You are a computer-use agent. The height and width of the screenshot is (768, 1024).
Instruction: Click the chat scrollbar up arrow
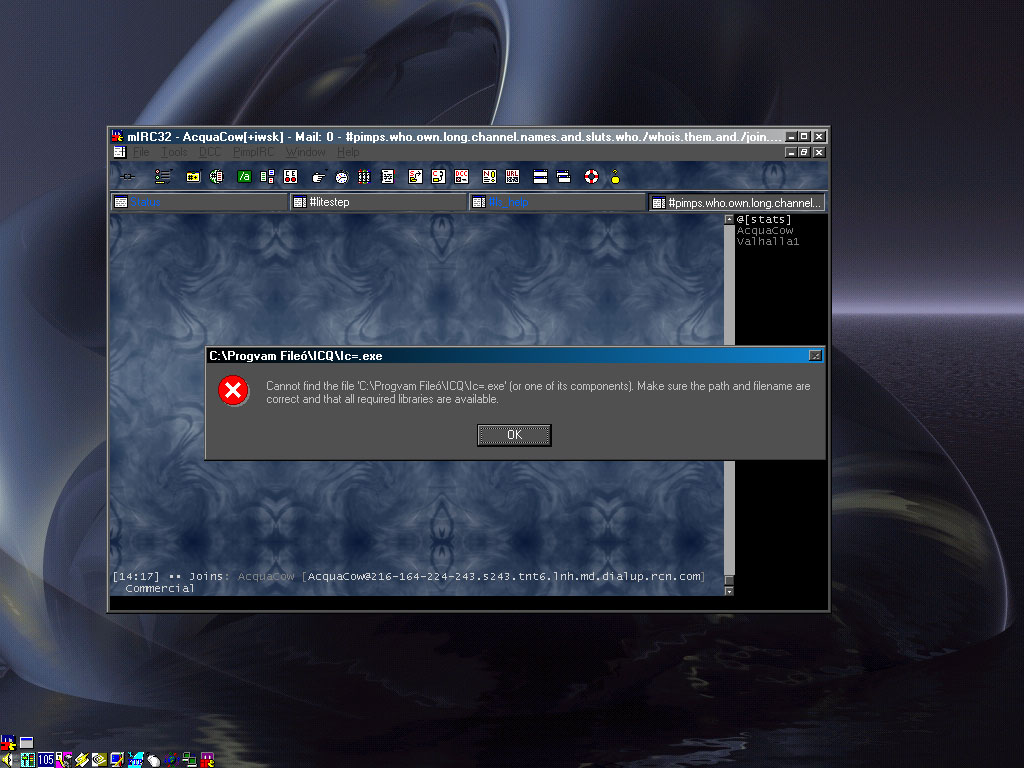pyautogui.click(x=729, y=219)
